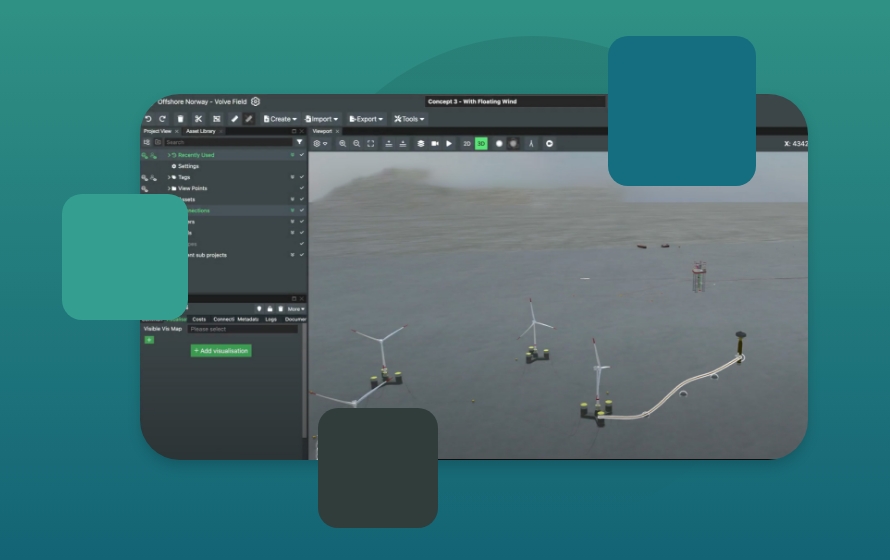
Task: Click the Visible Vis Map select field
Action: (x=242, y=329)
